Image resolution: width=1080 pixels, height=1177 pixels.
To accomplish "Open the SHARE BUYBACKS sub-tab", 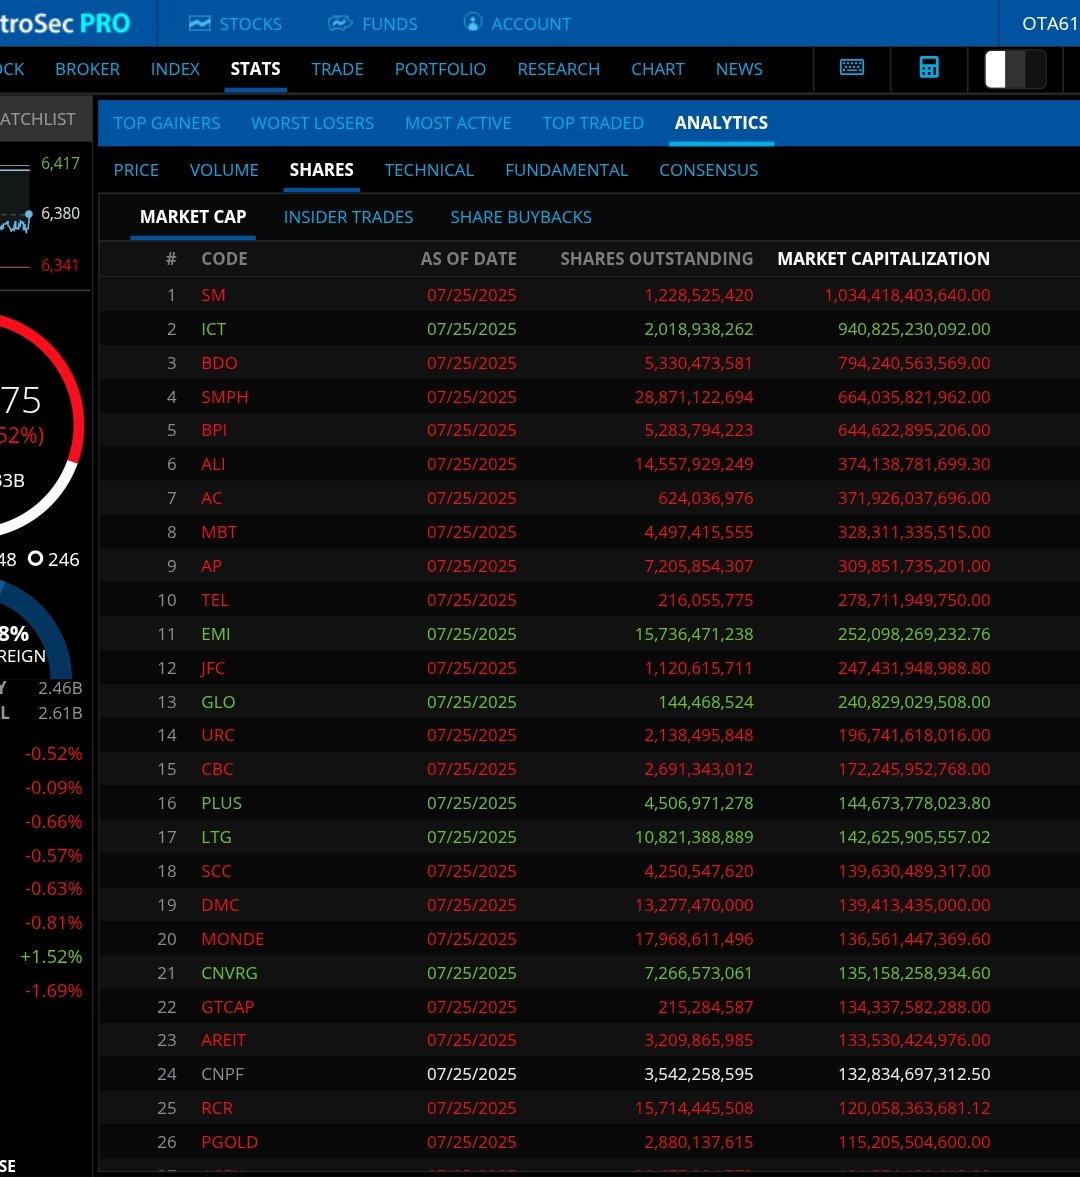I will tap(521, 217).
